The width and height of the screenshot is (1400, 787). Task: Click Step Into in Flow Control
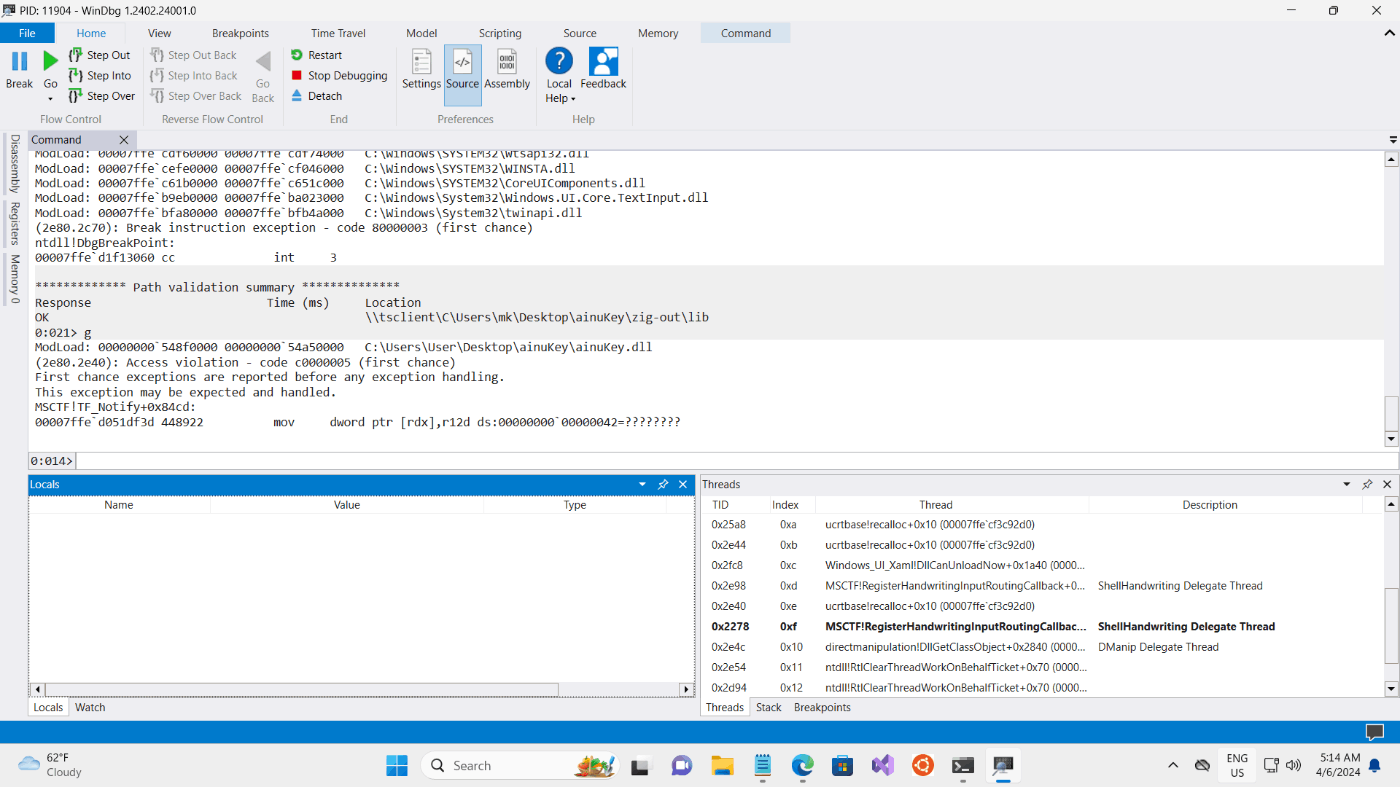coord(100,75)
